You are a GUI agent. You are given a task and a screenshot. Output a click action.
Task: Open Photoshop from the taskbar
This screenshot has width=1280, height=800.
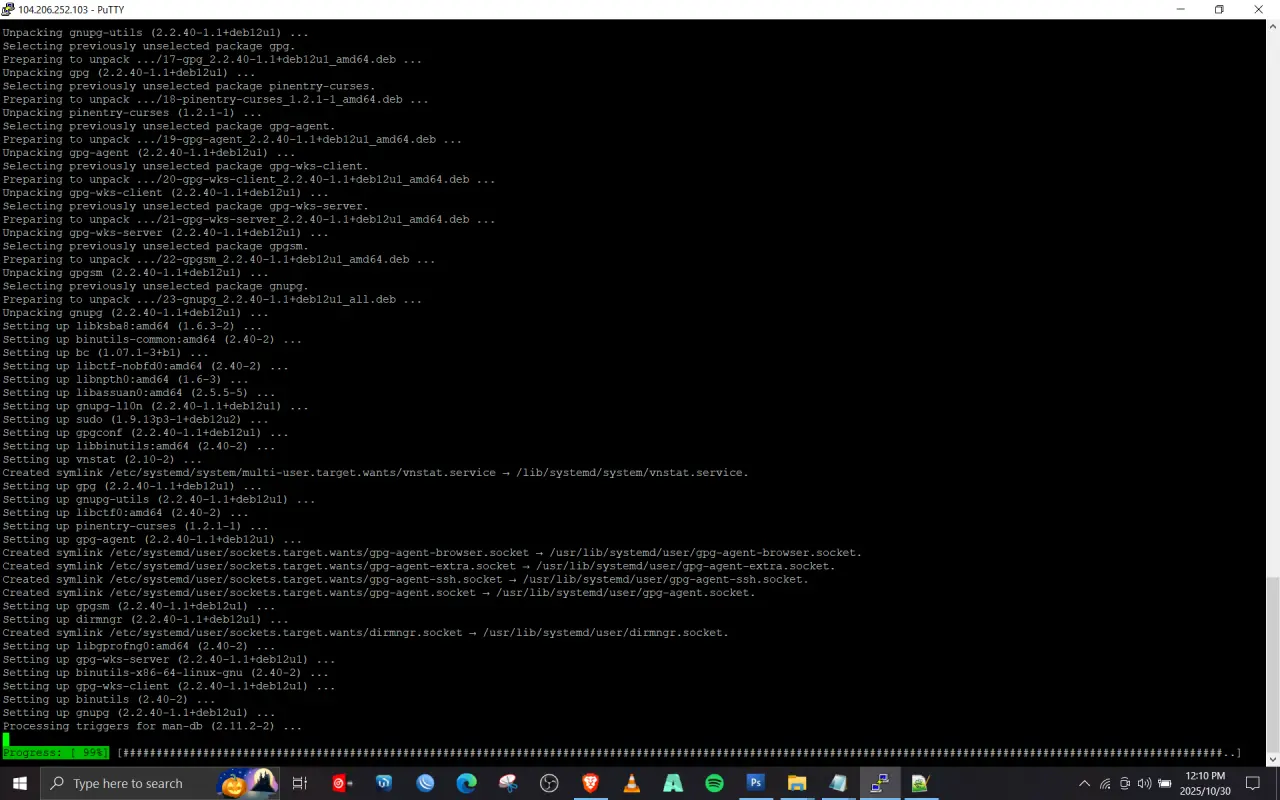point(755,783)
